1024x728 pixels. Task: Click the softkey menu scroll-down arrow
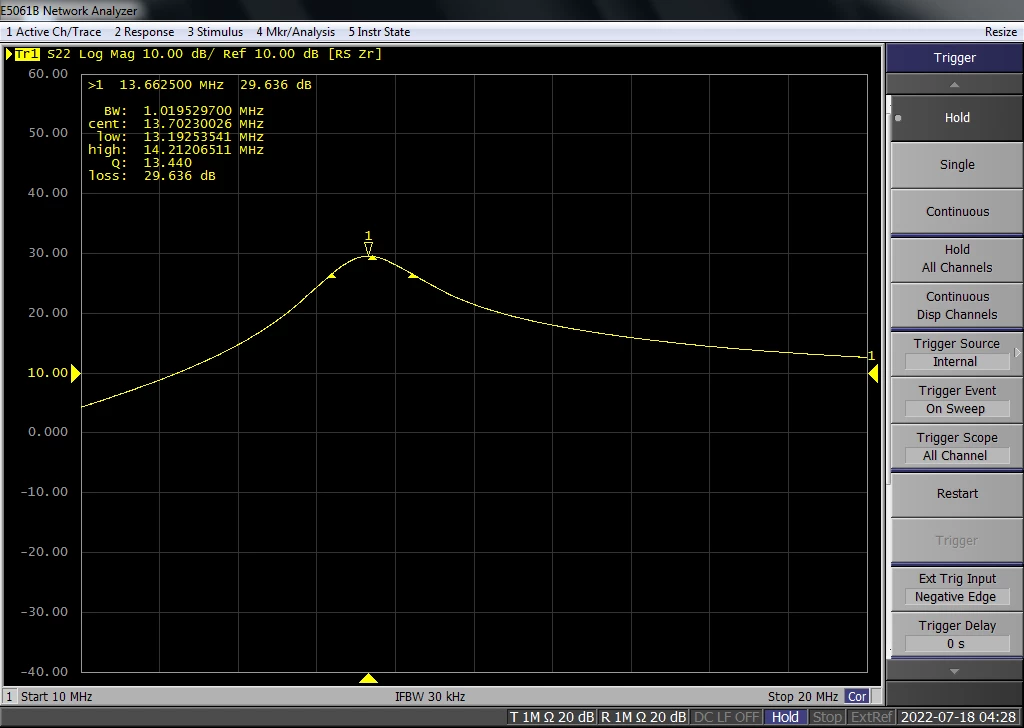tap(954, 671)
